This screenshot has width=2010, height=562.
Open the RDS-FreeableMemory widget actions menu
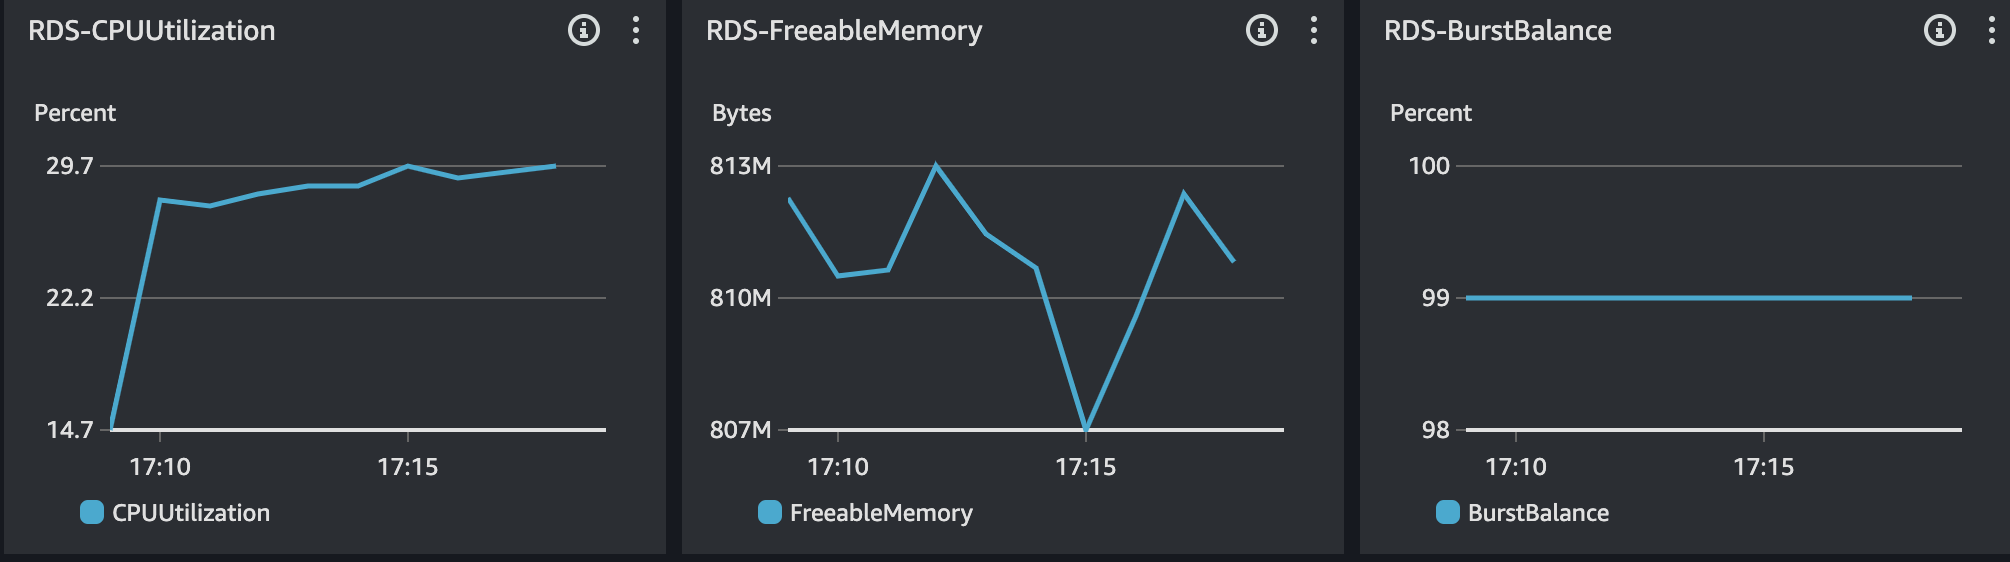coord(1314,30)
